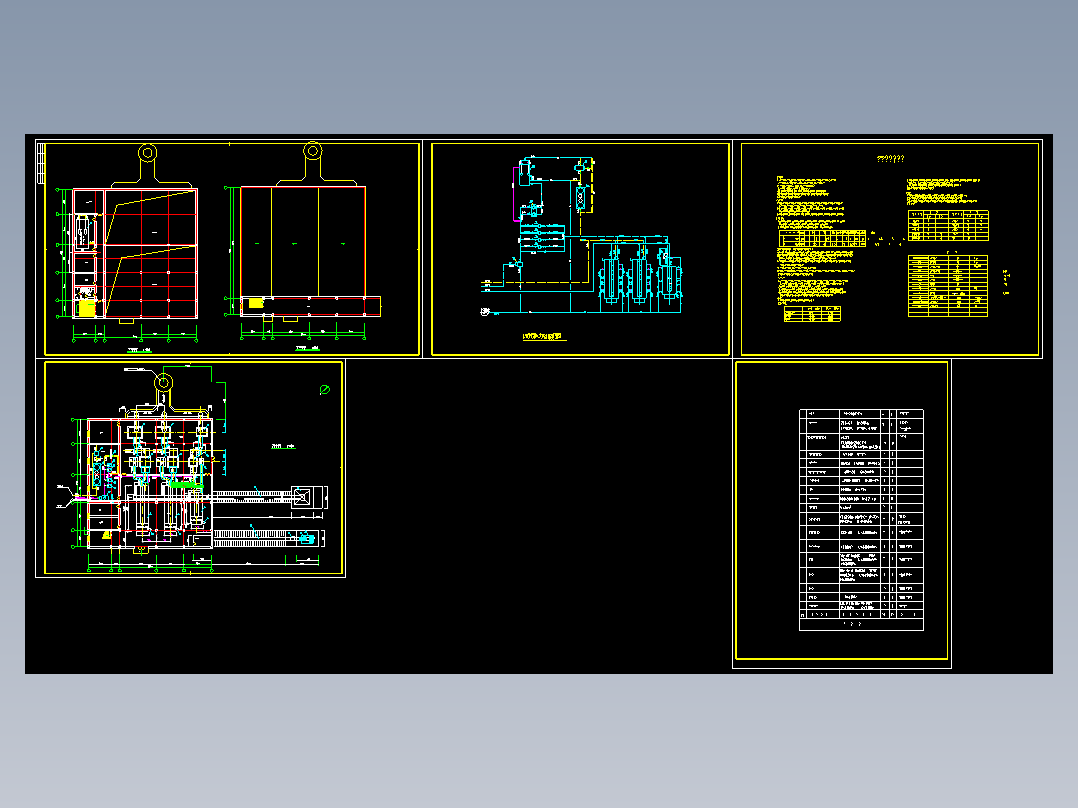
Task: Click the small upper yellow table on notes sheet
Action: tap(948, 226)
